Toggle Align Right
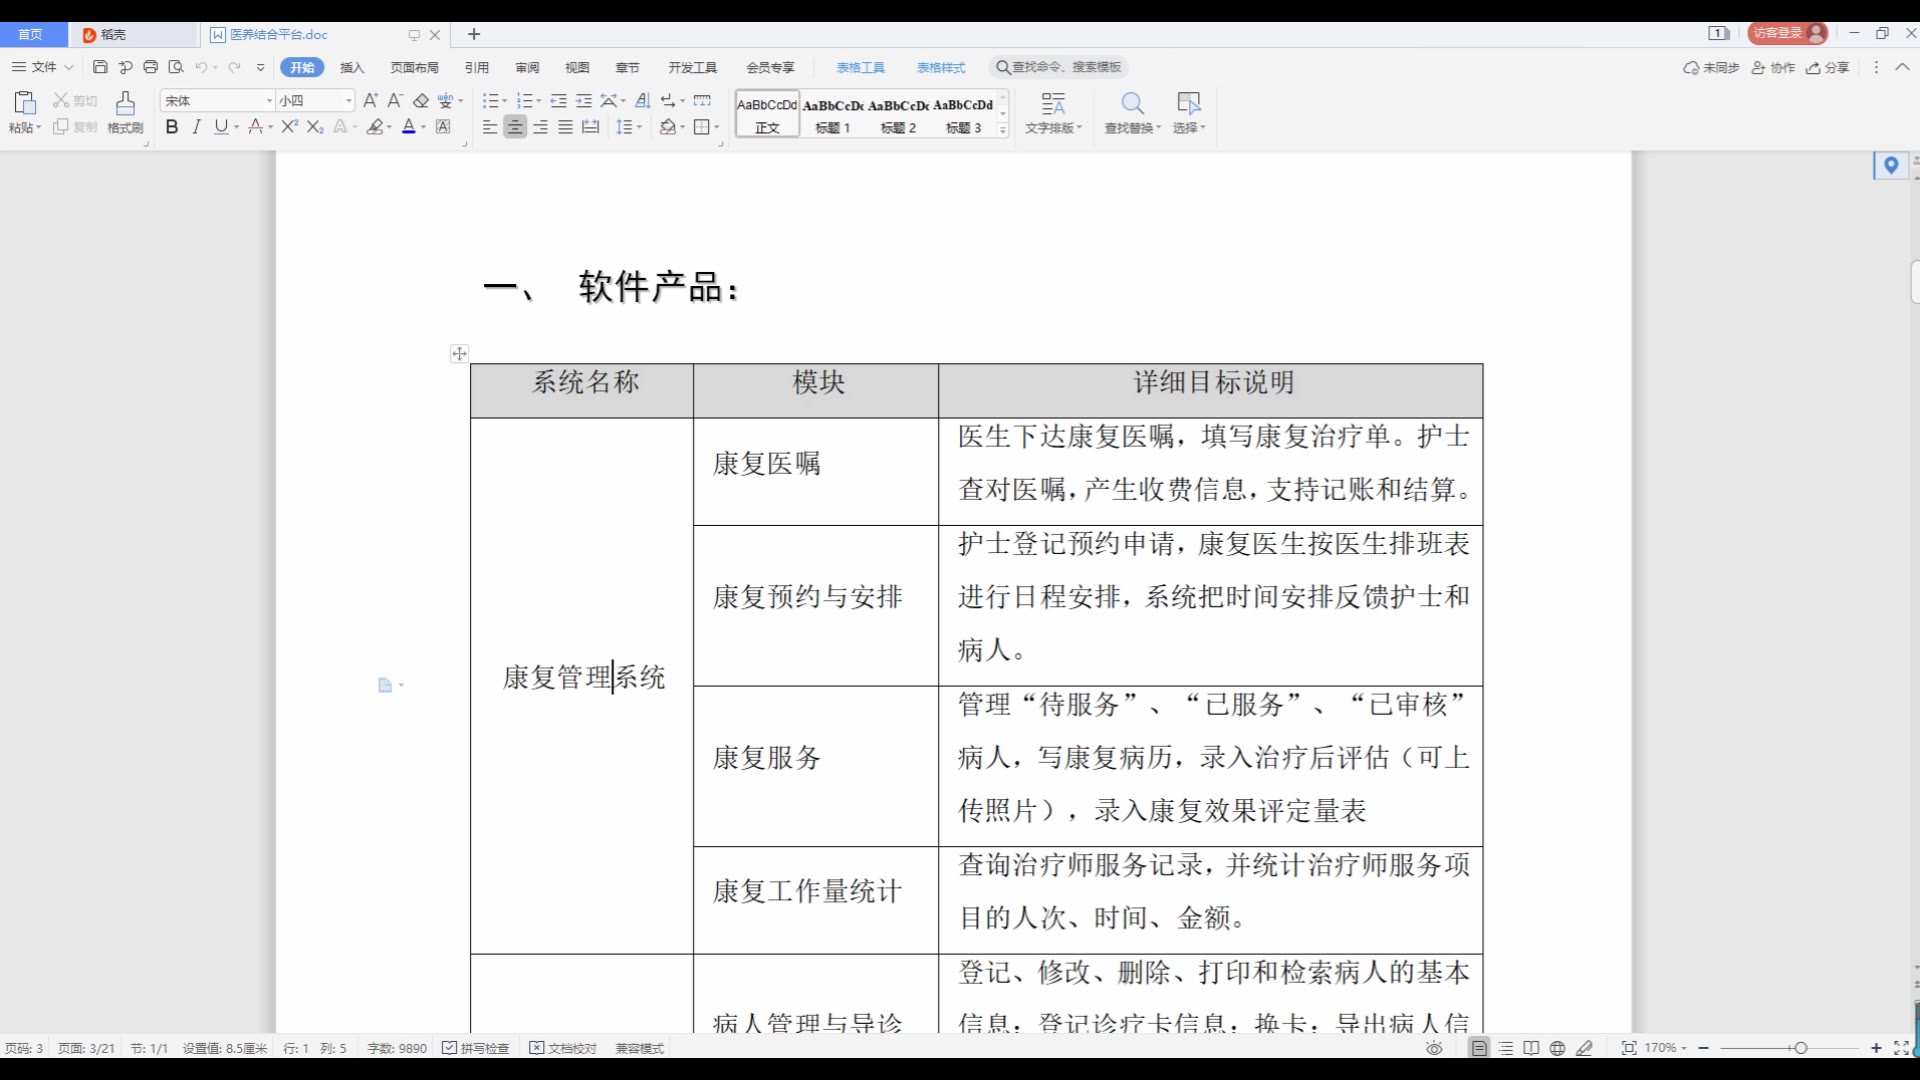Viewport: 1920px width, 1080px height. pyautogui.click(x=540, y=127)
